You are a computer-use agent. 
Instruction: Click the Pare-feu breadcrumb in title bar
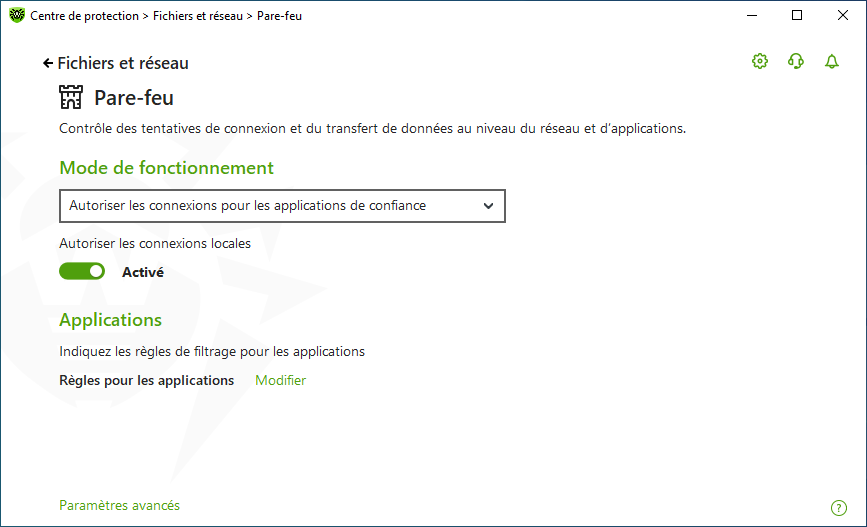click(279, 16)
